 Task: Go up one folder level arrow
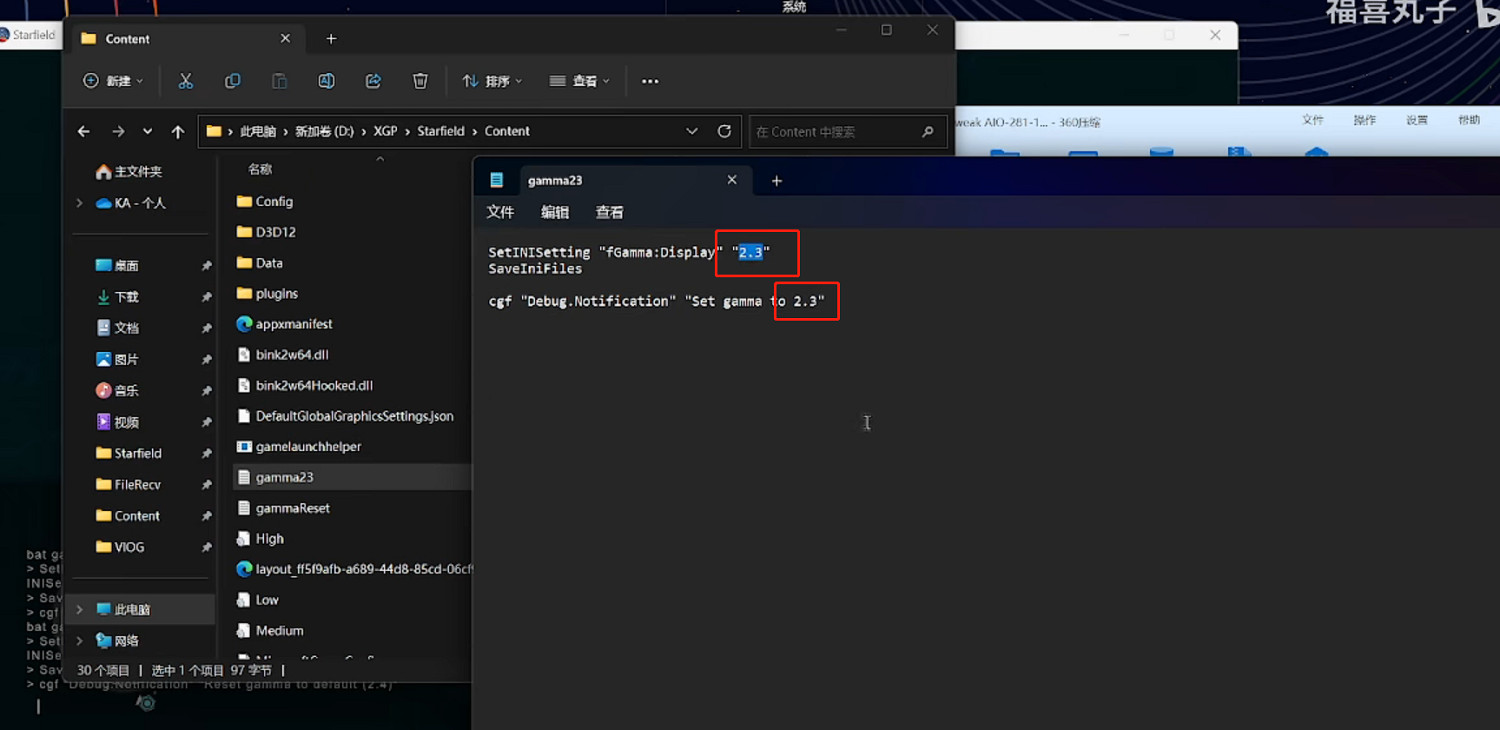[178, 131]
